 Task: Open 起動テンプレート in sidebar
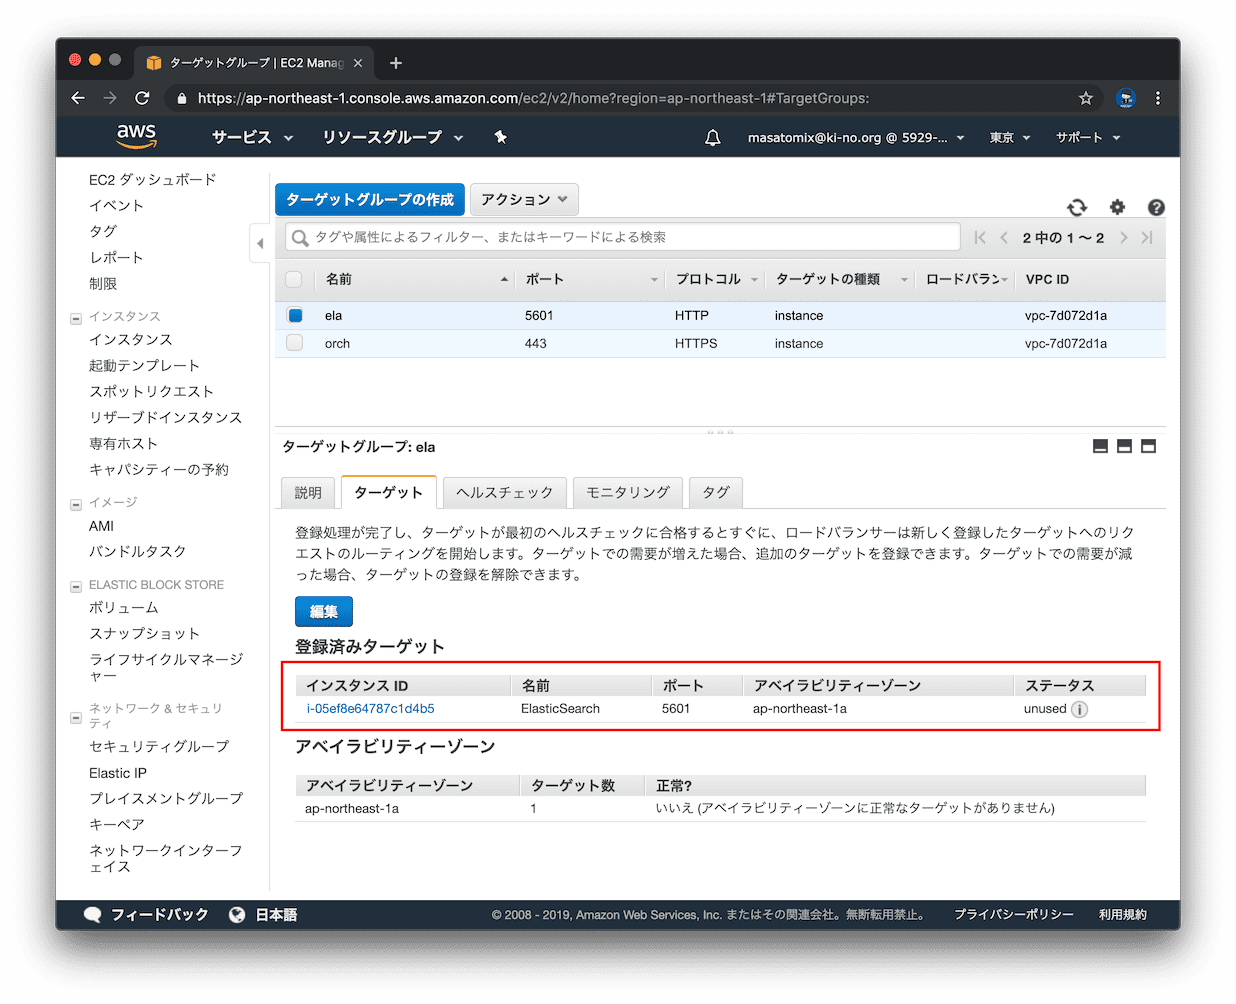point(144,365)
